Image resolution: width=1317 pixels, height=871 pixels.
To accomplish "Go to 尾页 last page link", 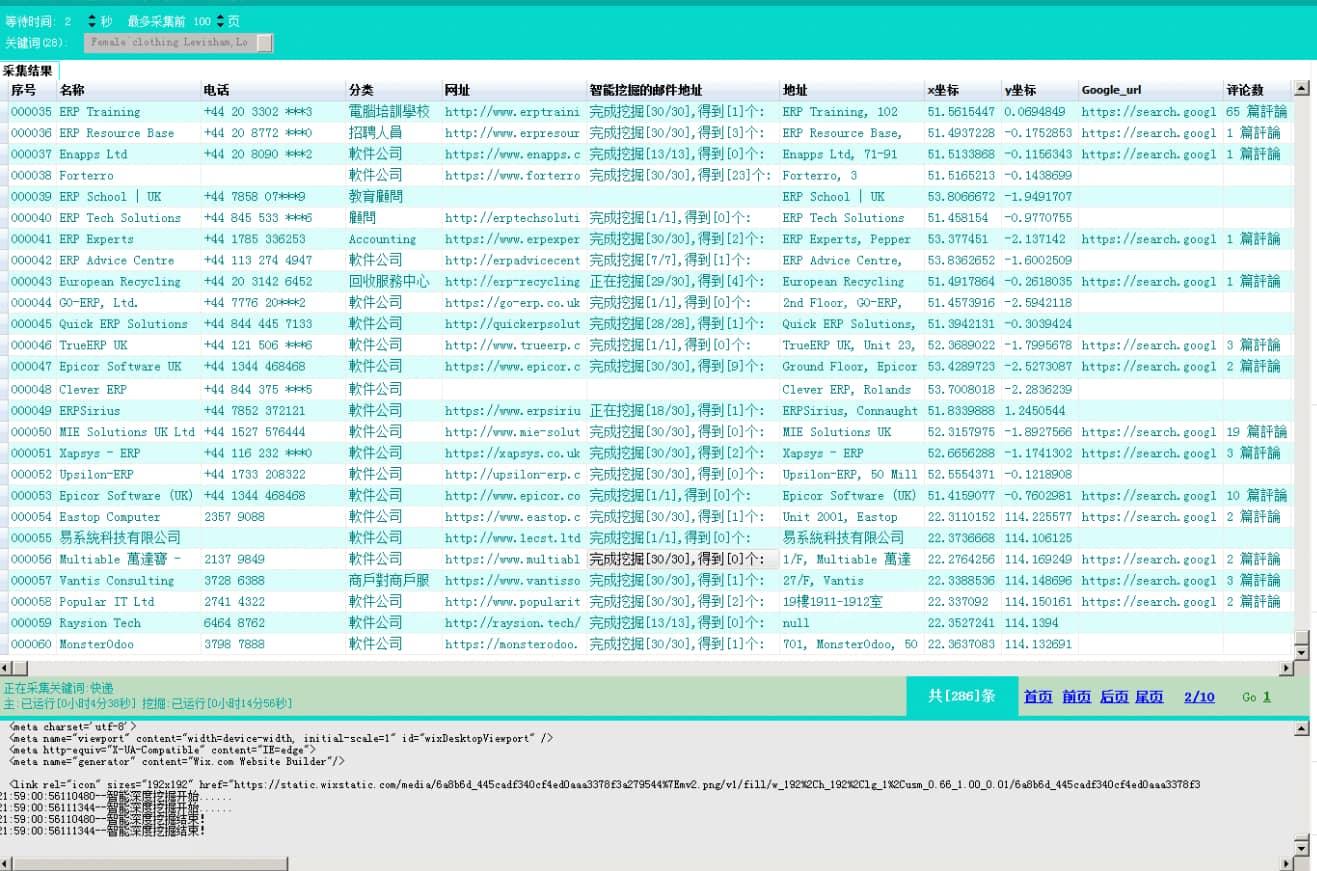I will pyautogui.click(x=1149, y=697).
